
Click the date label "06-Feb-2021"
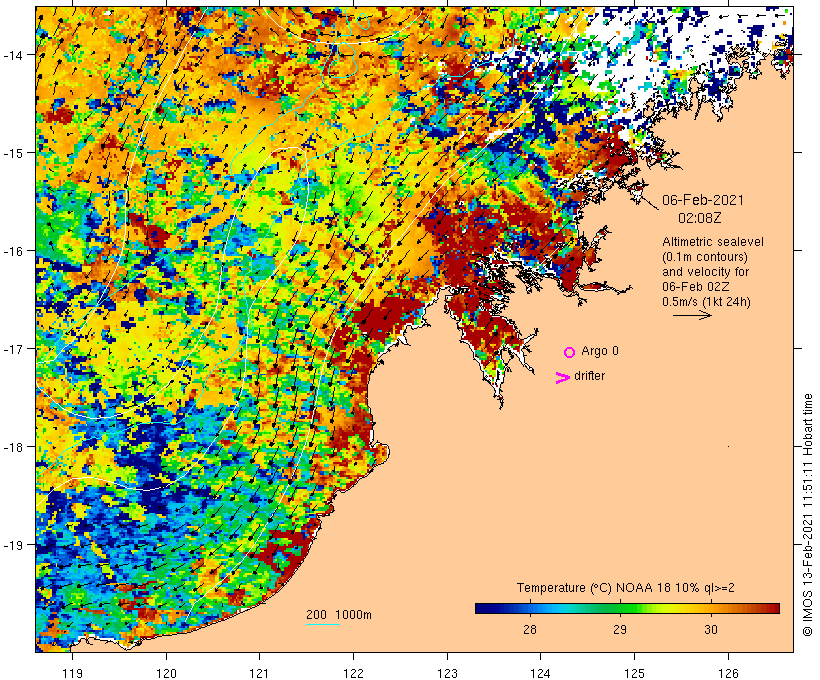click(x=703, y=200)
